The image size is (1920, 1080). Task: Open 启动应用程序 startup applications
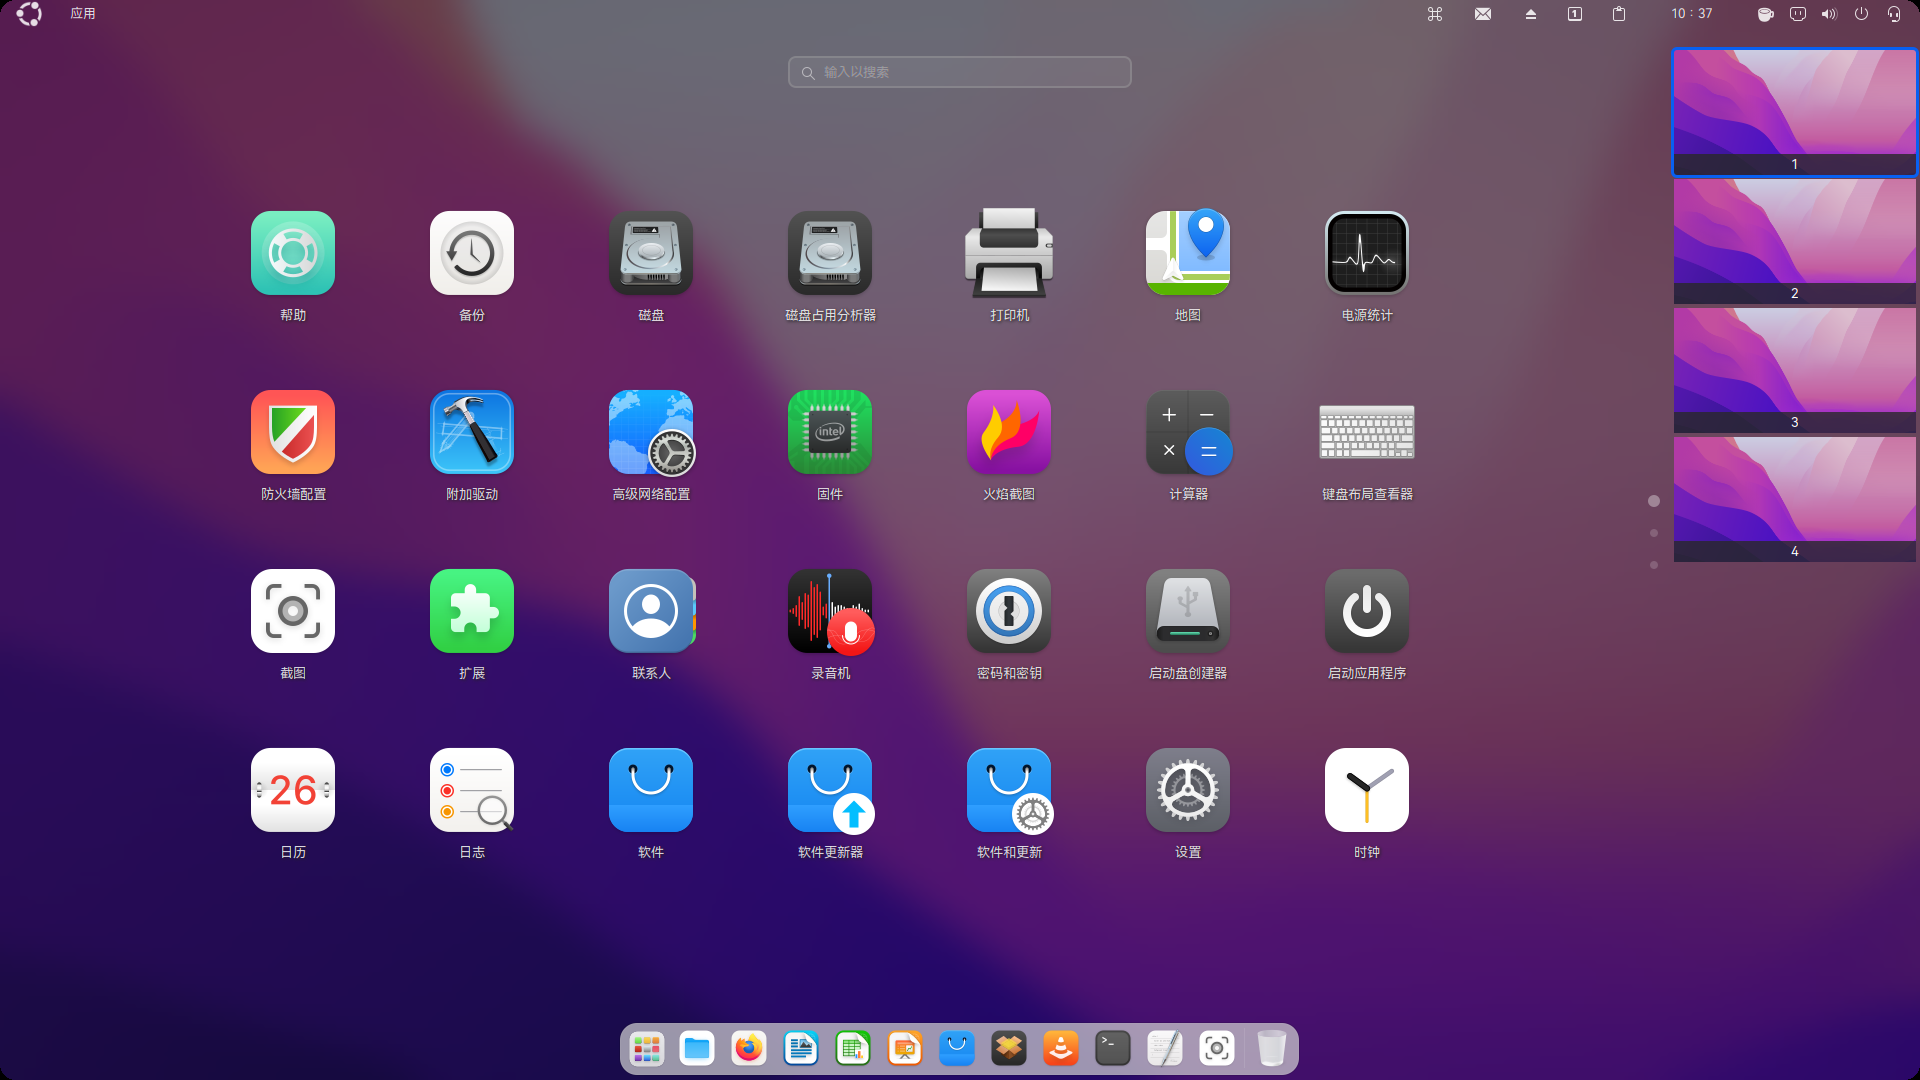coord(1367,611)
